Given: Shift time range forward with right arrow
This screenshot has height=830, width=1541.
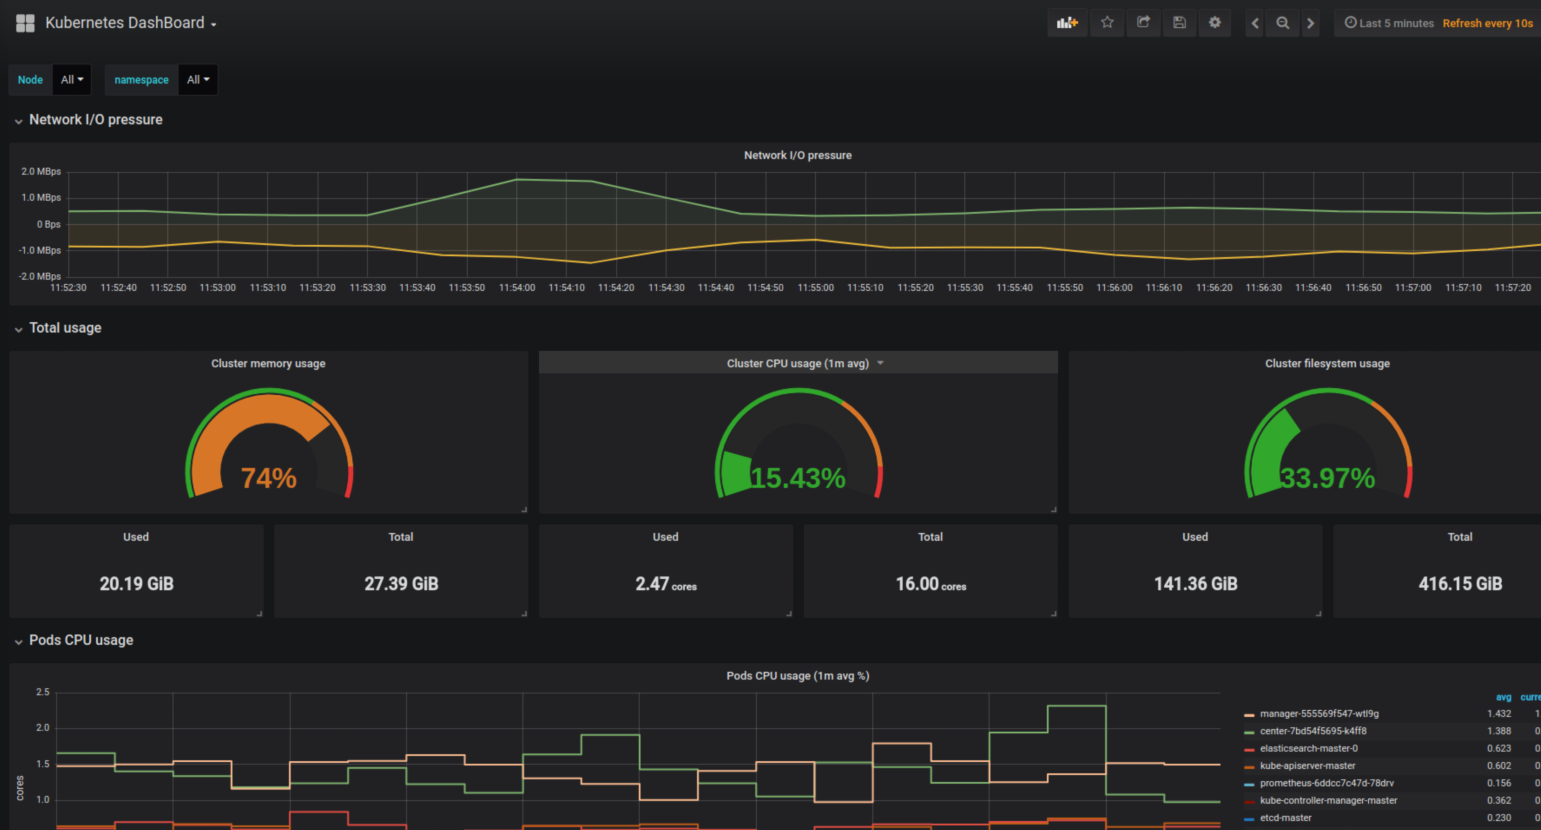Looking at the screenshot, I should click(x=1310, y=23).
